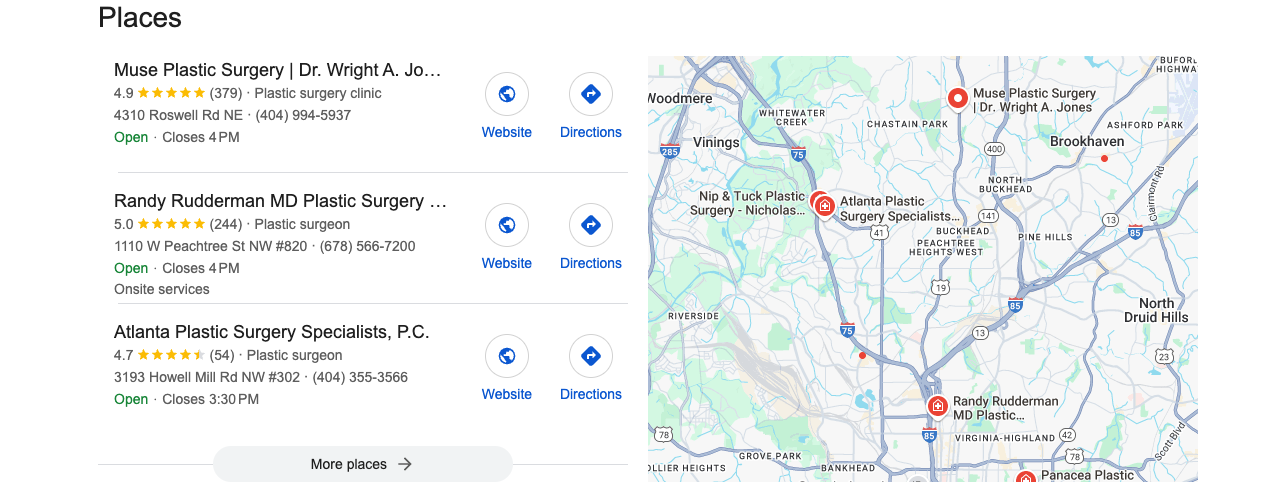
Task: Click directions icon for Randy Rudderman MD
Action: [591, 225]
